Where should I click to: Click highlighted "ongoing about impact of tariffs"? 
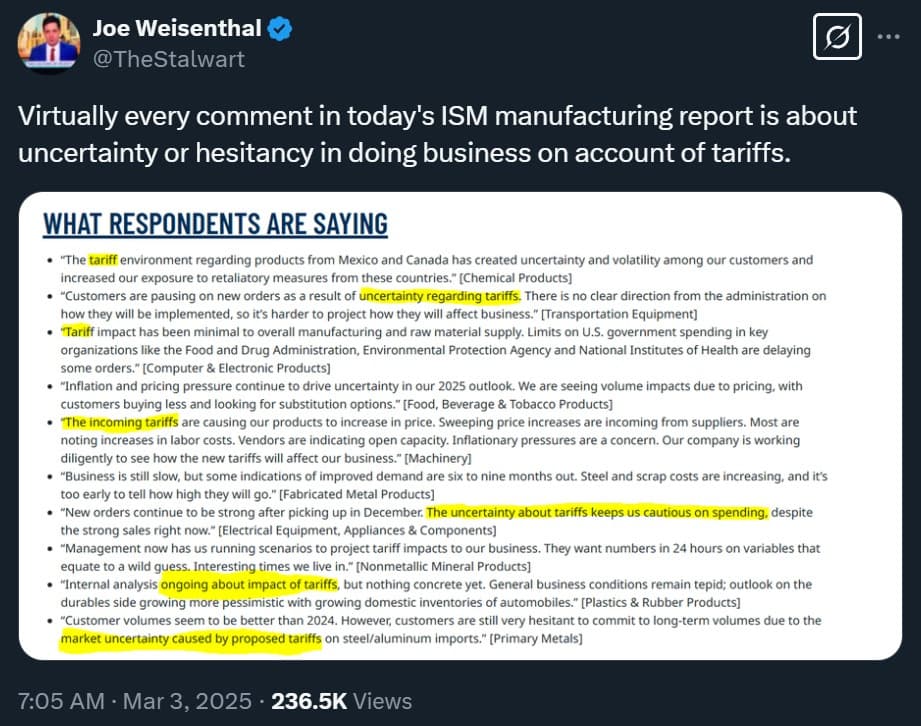(249, 584)
